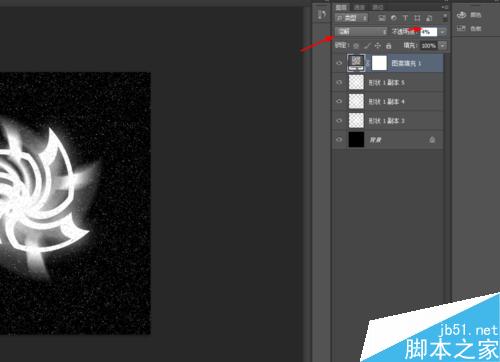Hide the 图案填充 1 layer via eye icon
This screenshot has width=500, height=362.
[339, 63]
